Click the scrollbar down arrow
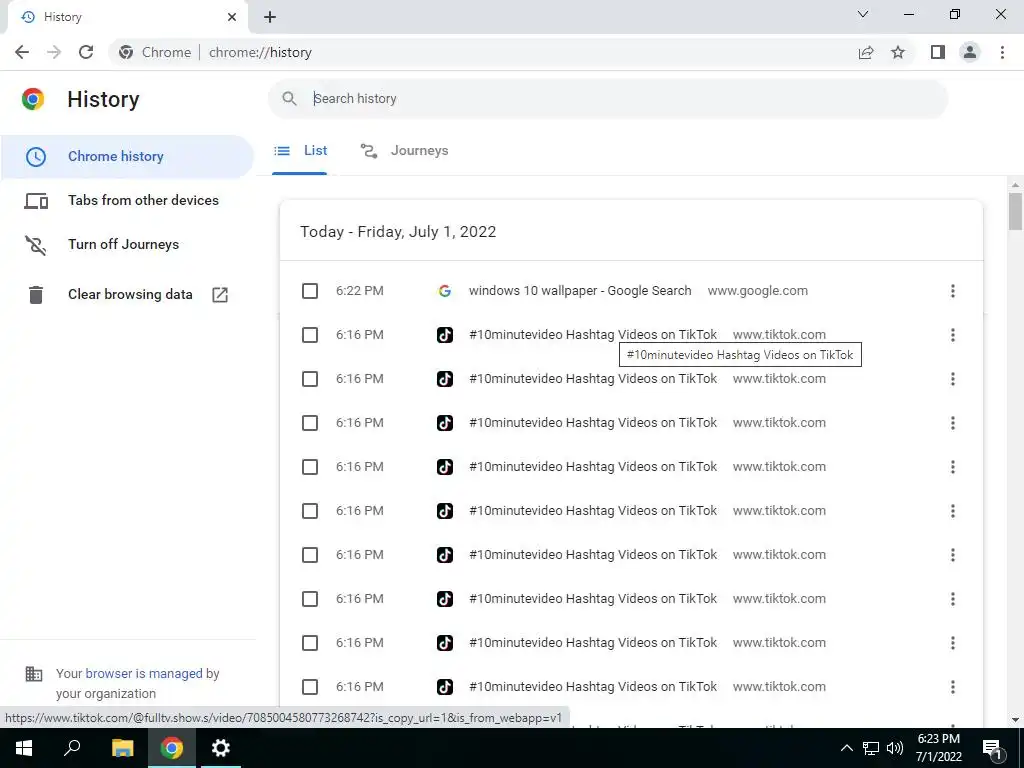Viewport: 1024px width, 768px height. 1015,720
